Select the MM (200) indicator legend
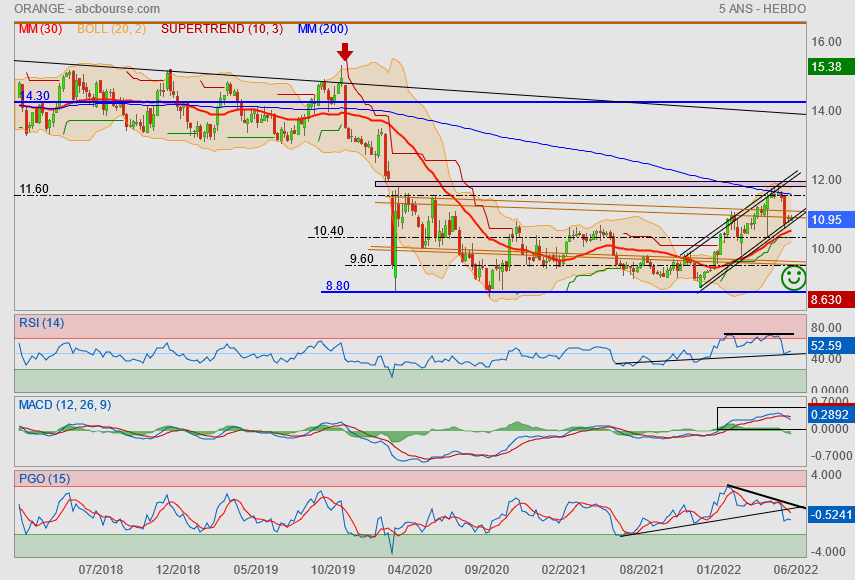This screenshot has height=580, width=855. 323,29
